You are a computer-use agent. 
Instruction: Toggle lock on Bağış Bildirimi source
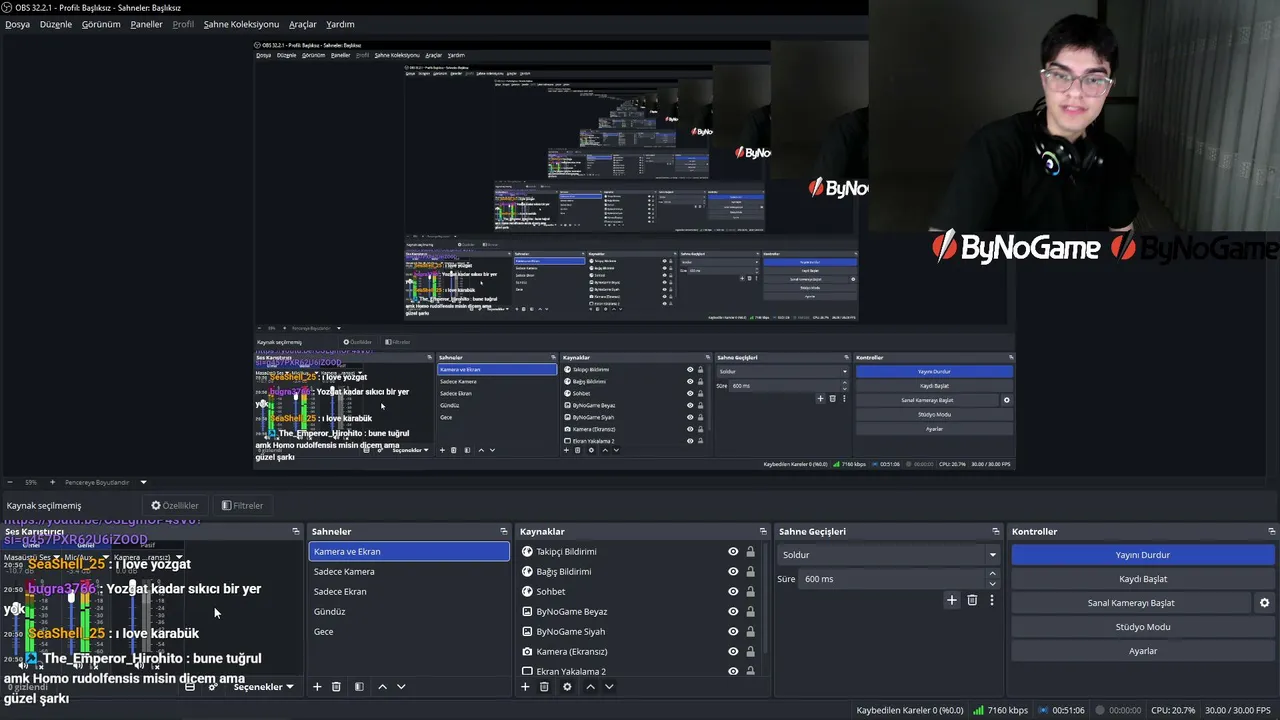click(x=750, y=571)
